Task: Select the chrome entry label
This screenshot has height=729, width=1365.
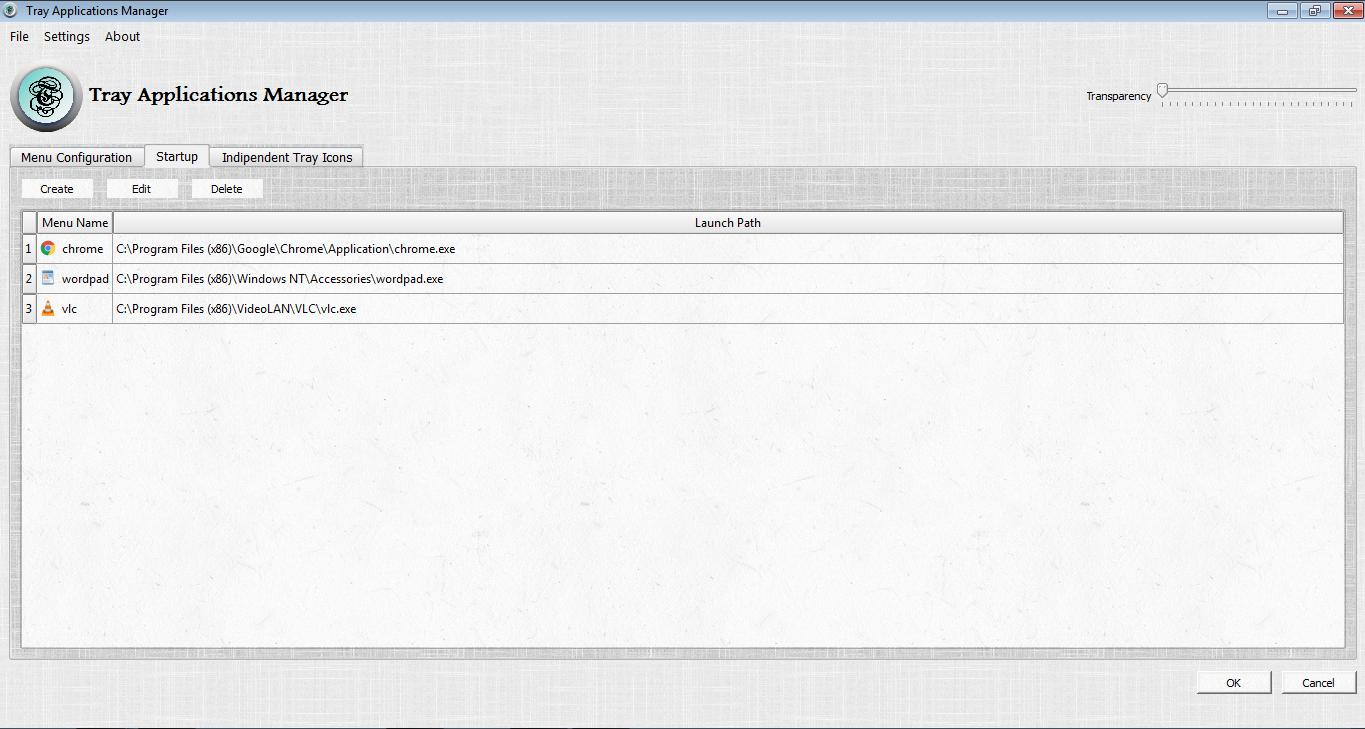Action: click(83, 248)
